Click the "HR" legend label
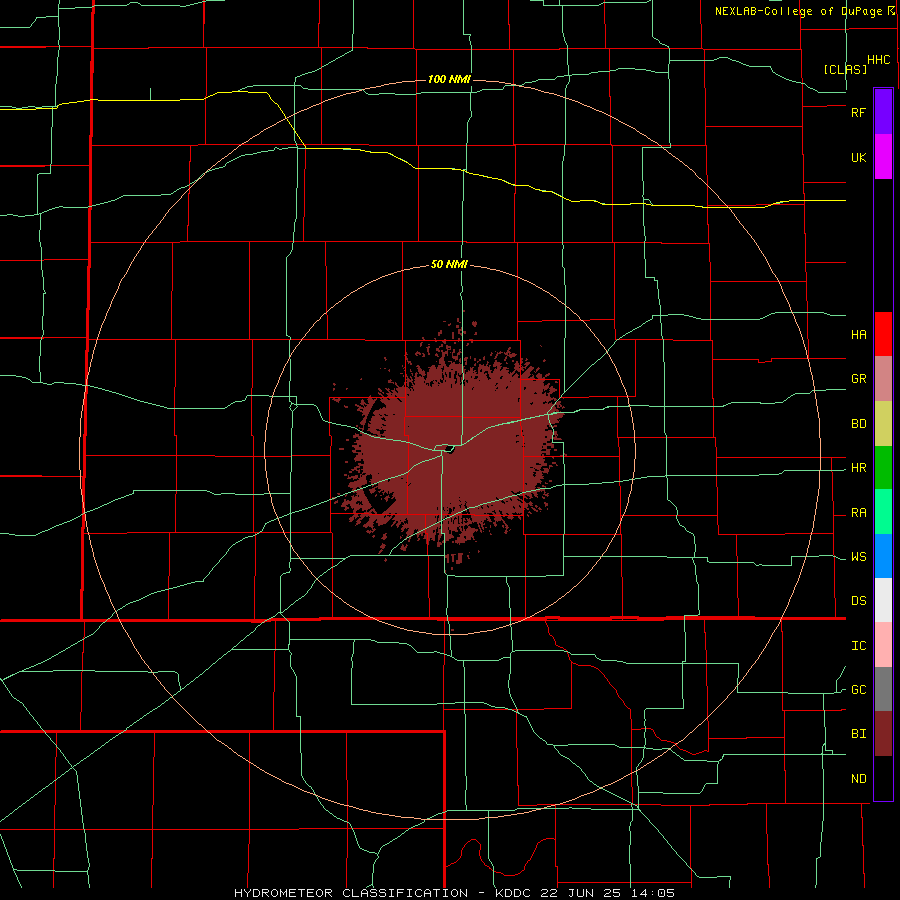 point(858,468)
